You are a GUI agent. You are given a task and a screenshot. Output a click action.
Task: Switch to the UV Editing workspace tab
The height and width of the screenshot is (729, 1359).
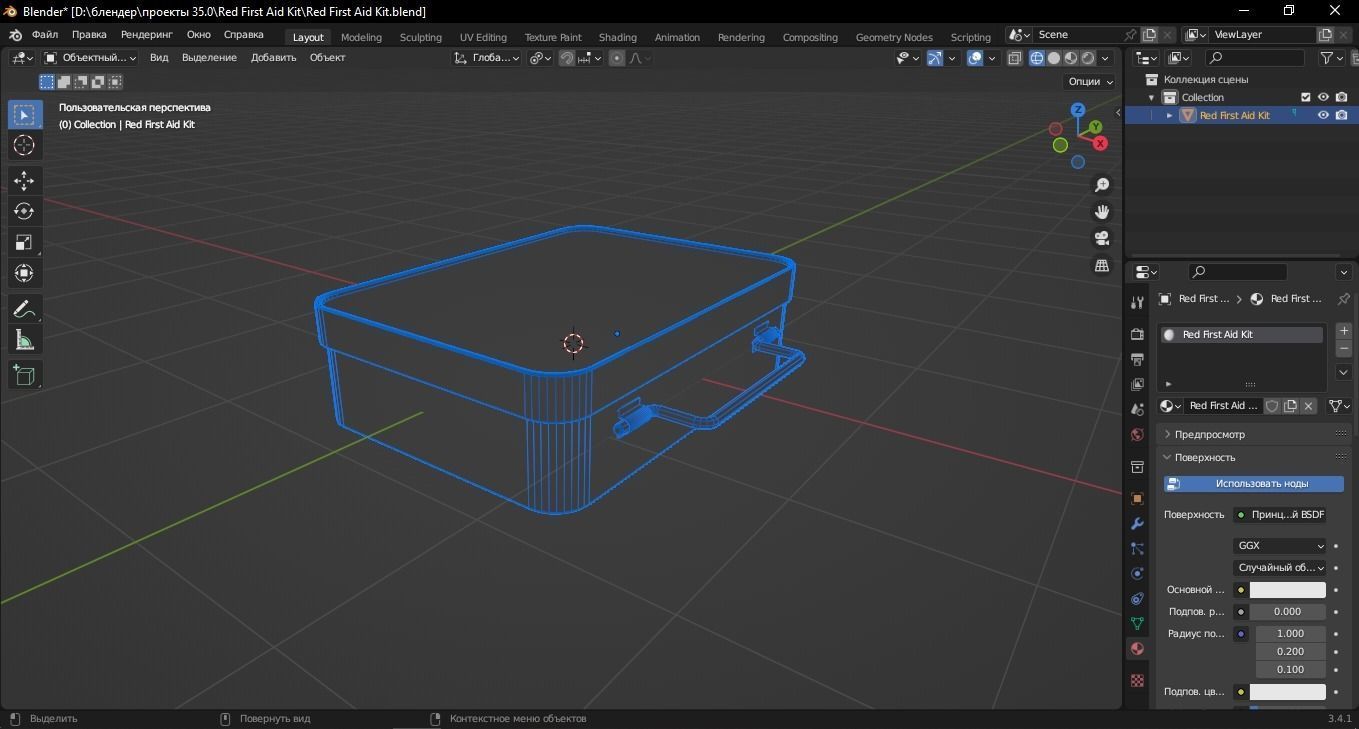(483, 37)
